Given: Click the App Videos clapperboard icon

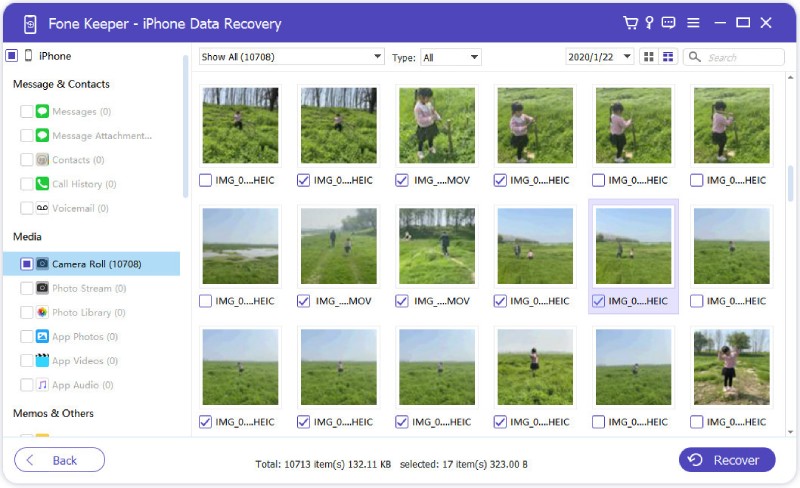Looking at the screenshot, I should tap(42, 360).
